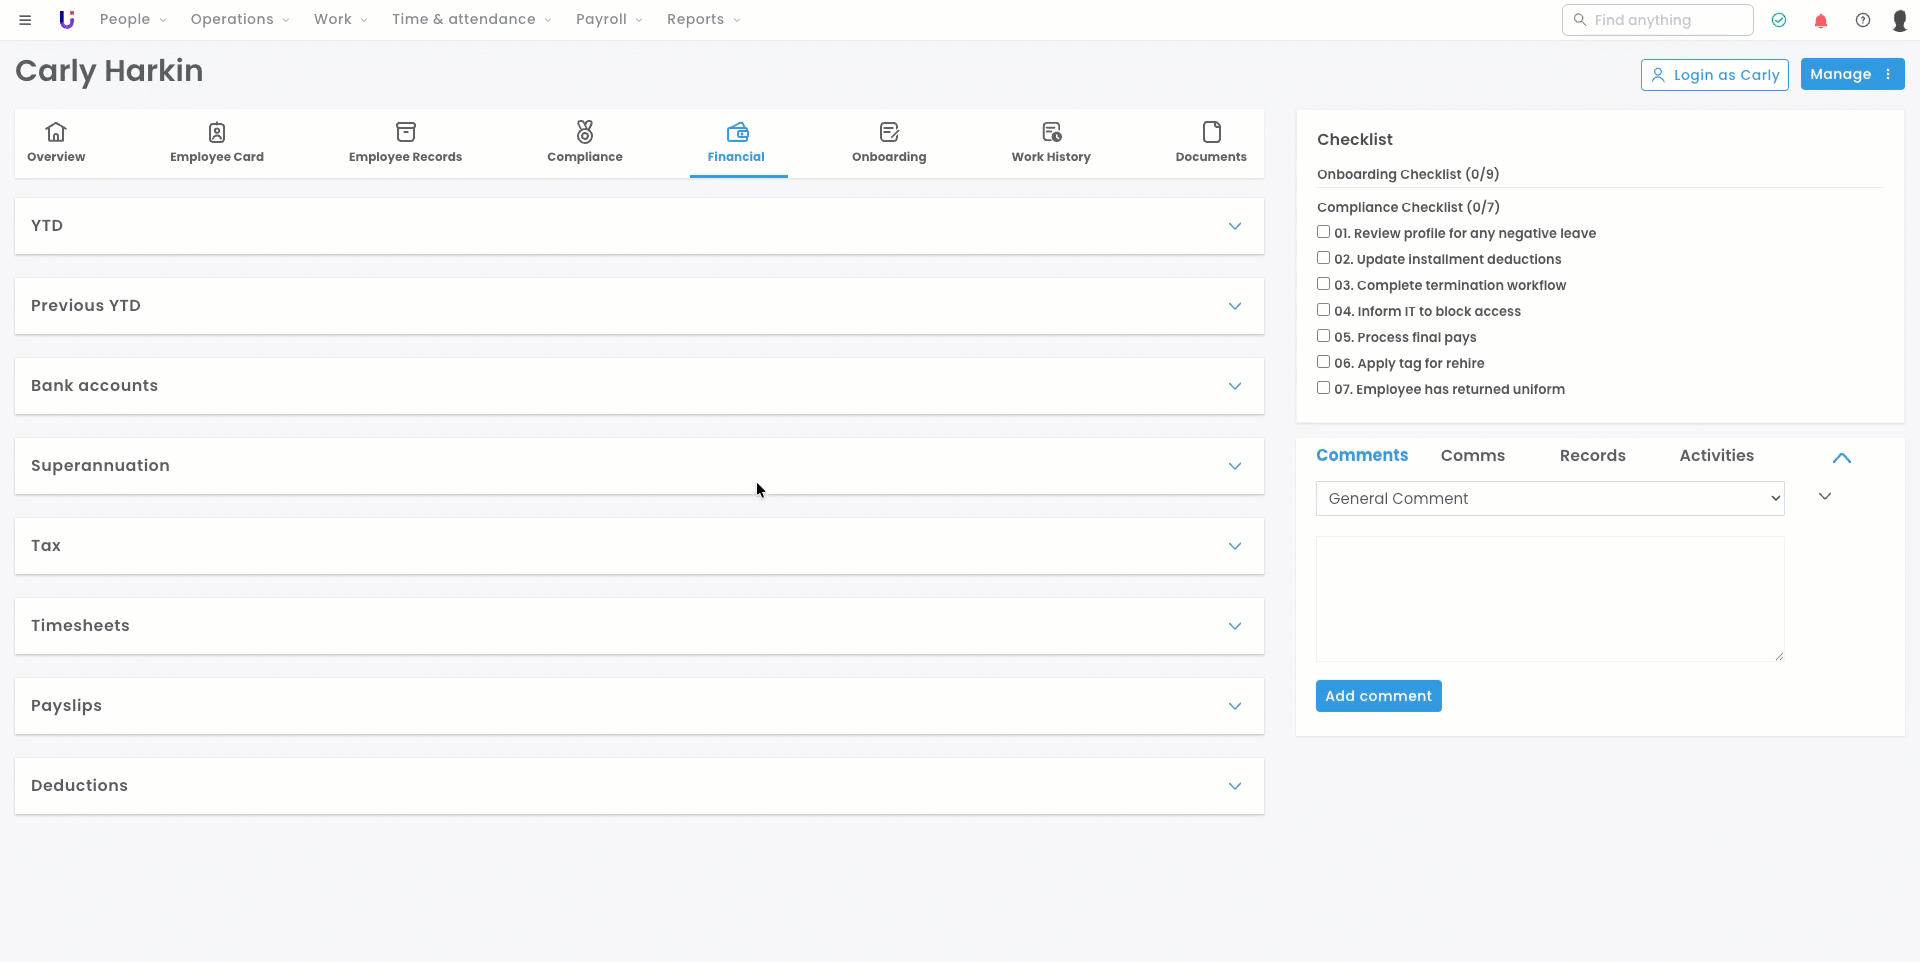The image size is (1920, 962).
Task: Open the General Comment dropdown
Action: [1550, 499]
